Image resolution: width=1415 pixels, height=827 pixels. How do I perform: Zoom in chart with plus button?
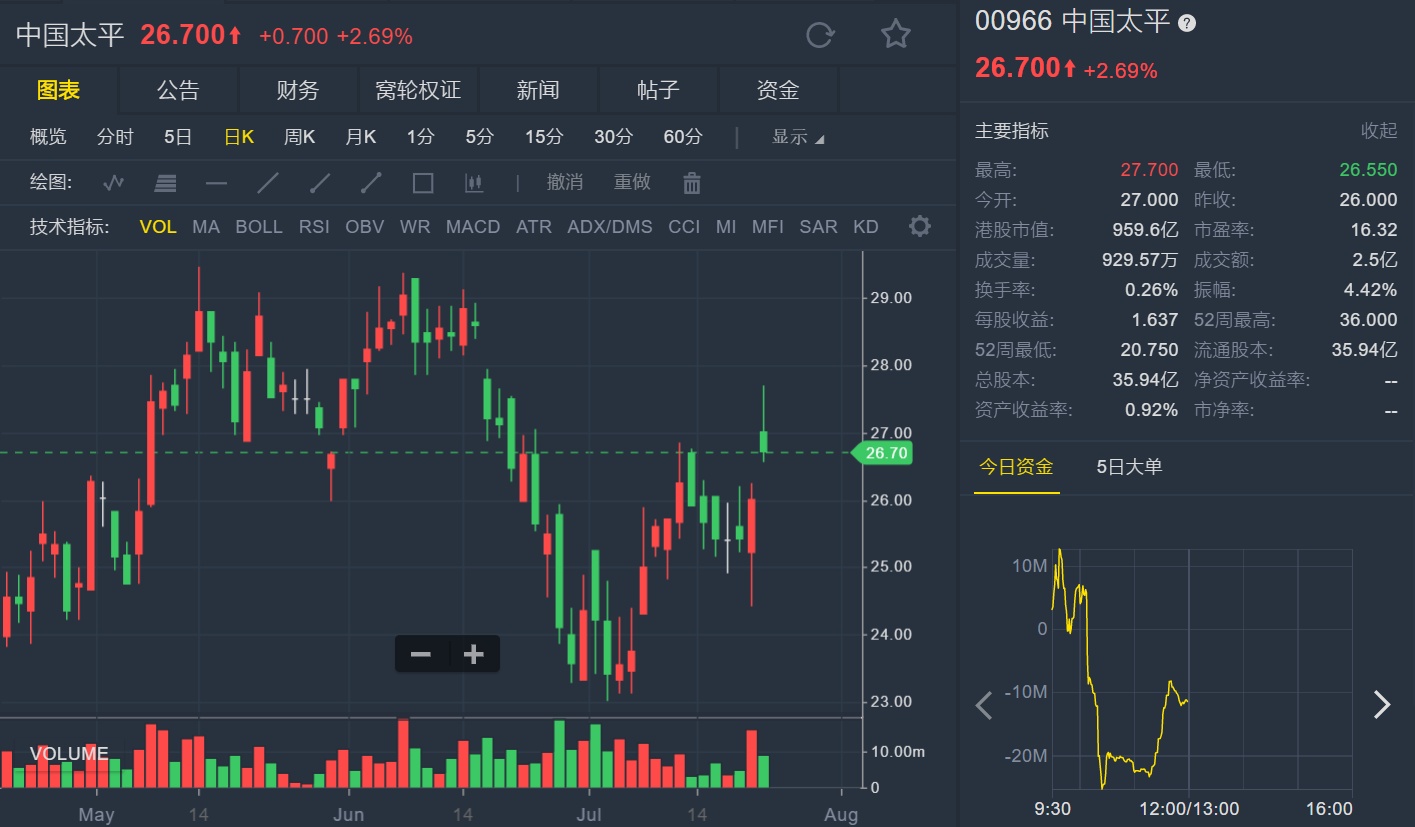(474, 655)
